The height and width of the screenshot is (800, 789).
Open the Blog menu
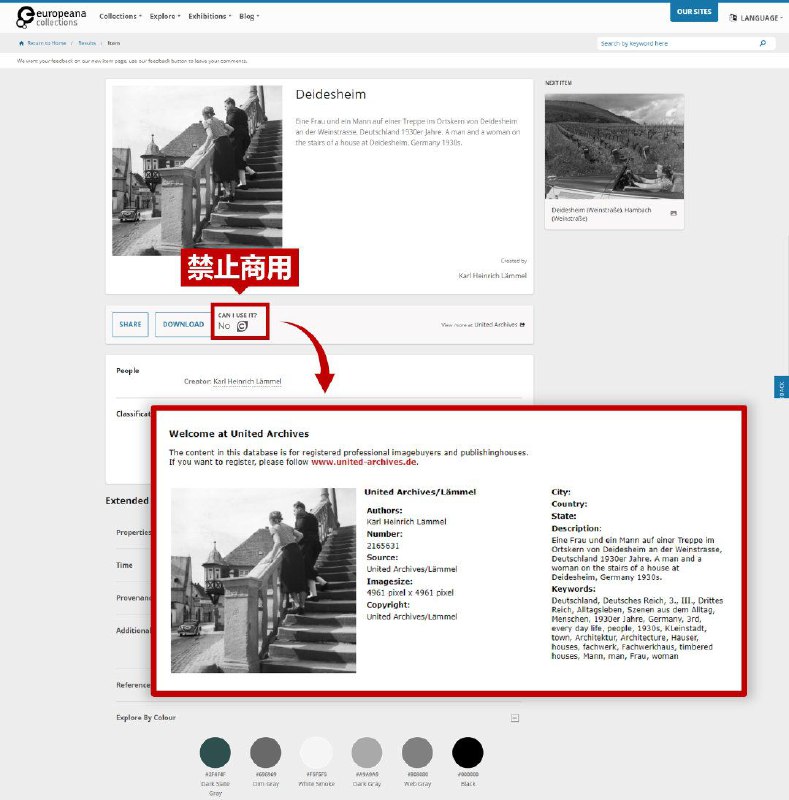pyautogui.click(x=249, y=16)
